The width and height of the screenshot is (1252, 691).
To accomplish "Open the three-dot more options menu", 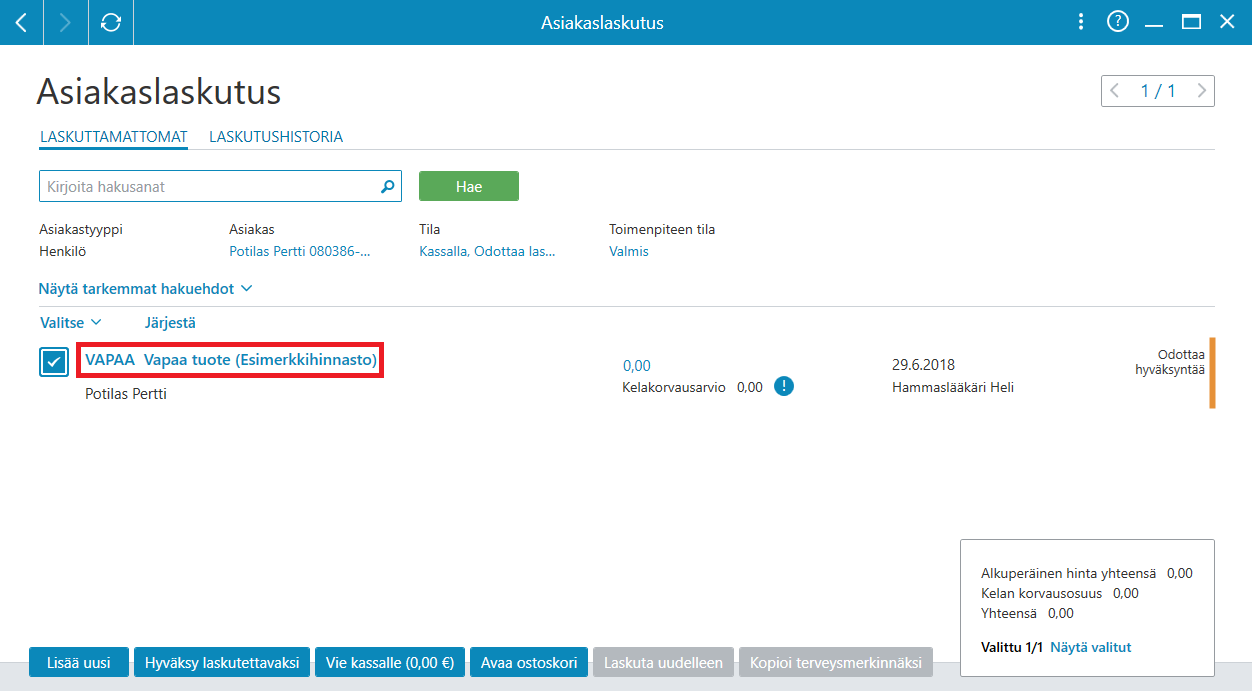I will click(x=1080, y=22).
